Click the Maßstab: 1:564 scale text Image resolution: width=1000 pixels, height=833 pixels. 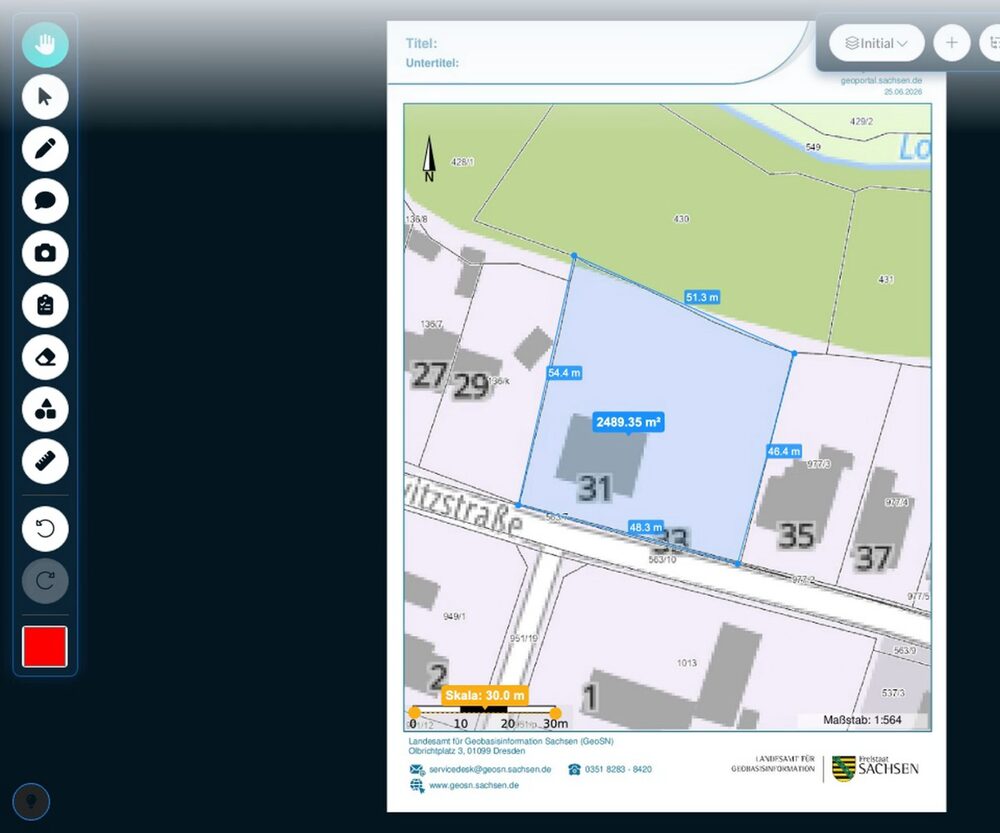(x=862, y=720)
